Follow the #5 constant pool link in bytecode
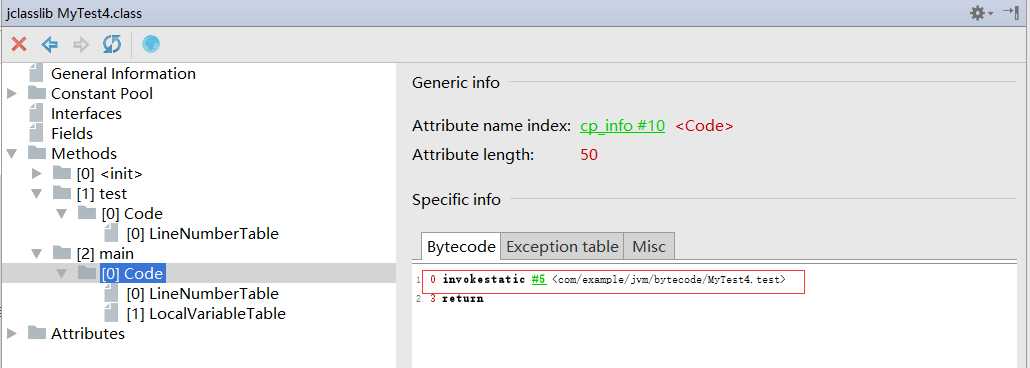Viewport: 1030px width, 368px height. tap(539, 280)
